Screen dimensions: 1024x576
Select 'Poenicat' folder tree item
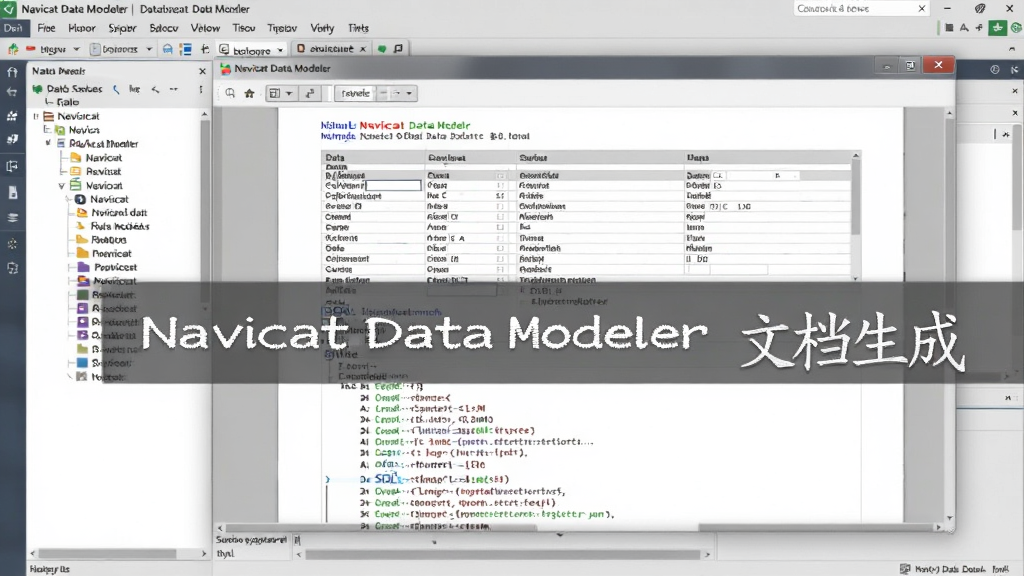[112, 253]
